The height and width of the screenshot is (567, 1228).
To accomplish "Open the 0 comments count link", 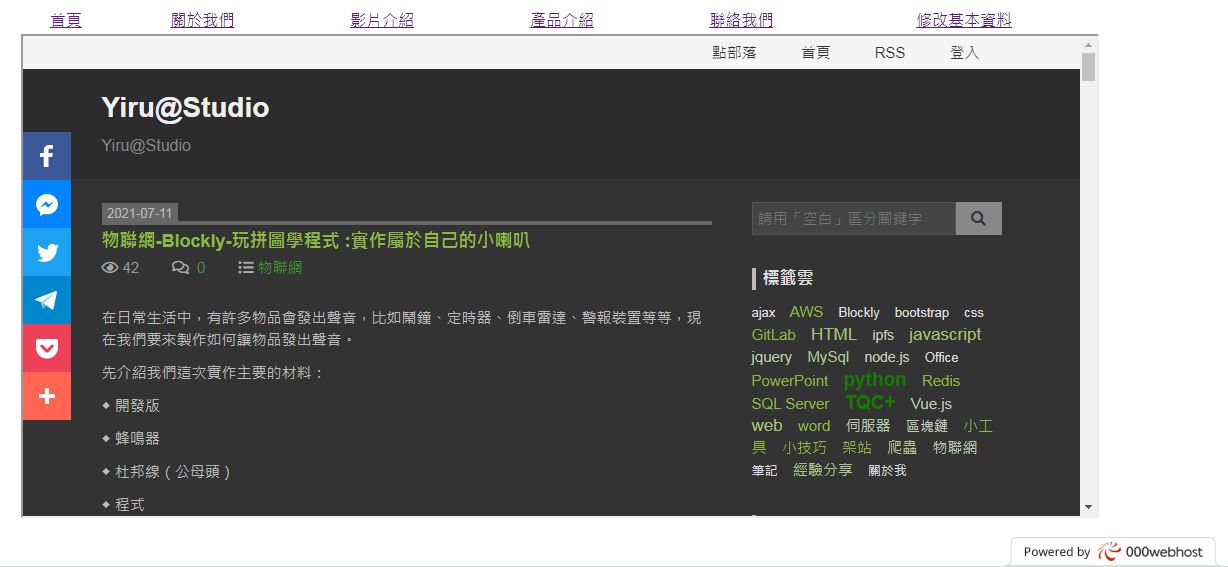I will pos(201,267).
